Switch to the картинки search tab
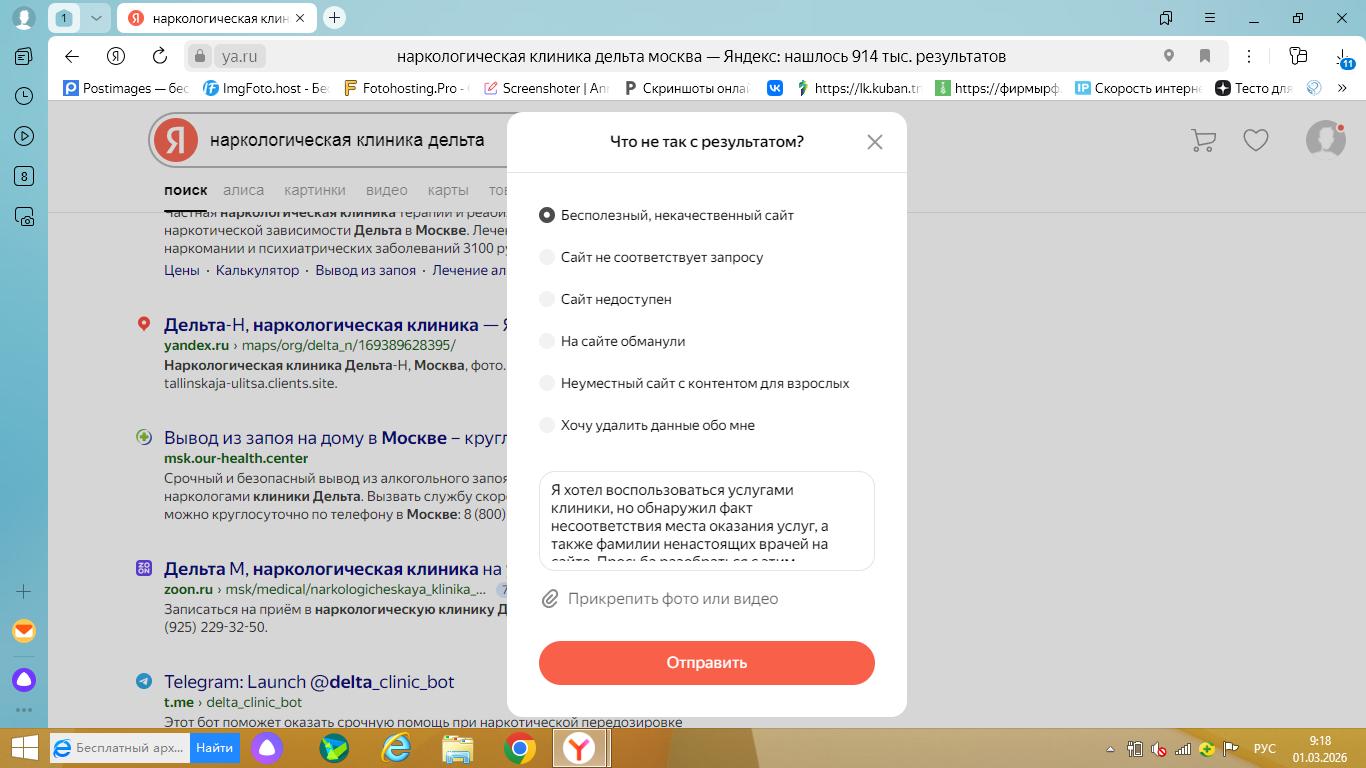The width and height of the screenshot is (1366, 768). point(315,190)
